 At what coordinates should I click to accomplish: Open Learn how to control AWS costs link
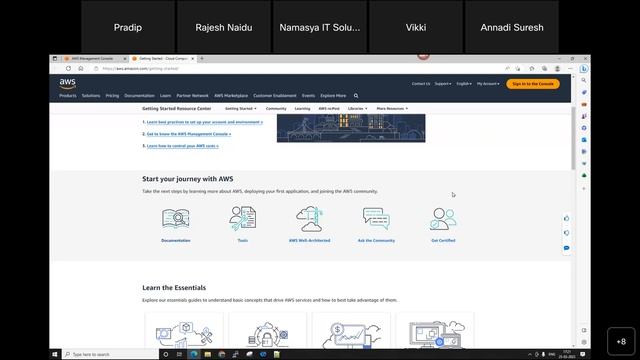(182, 146)
